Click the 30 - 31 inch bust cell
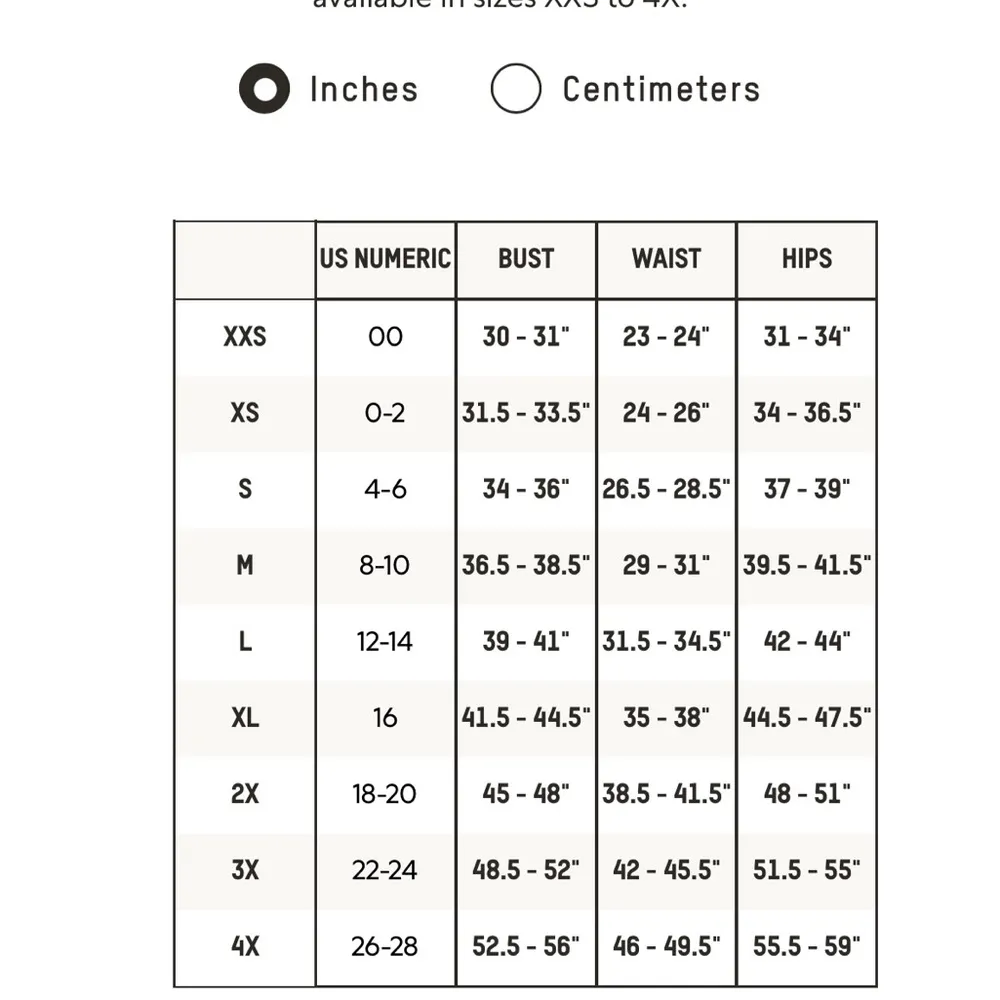This screenshot has height=1000, width=1000. (527, 337)
